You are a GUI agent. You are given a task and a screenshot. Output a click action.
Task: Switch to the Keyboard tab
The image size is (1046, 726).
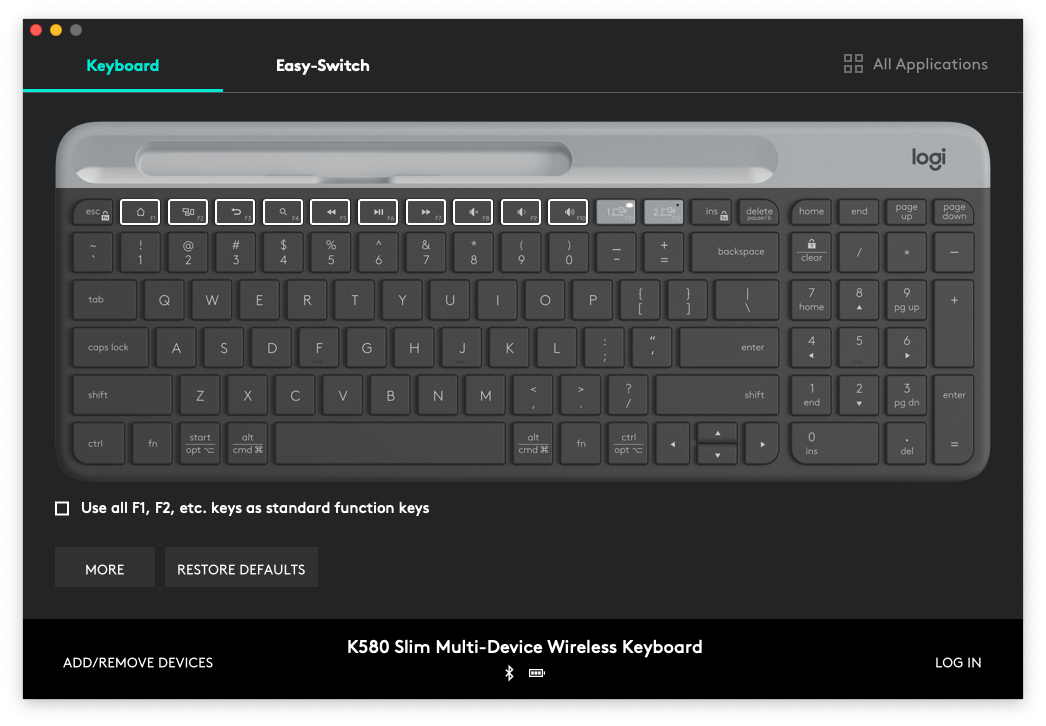point(123,65)
